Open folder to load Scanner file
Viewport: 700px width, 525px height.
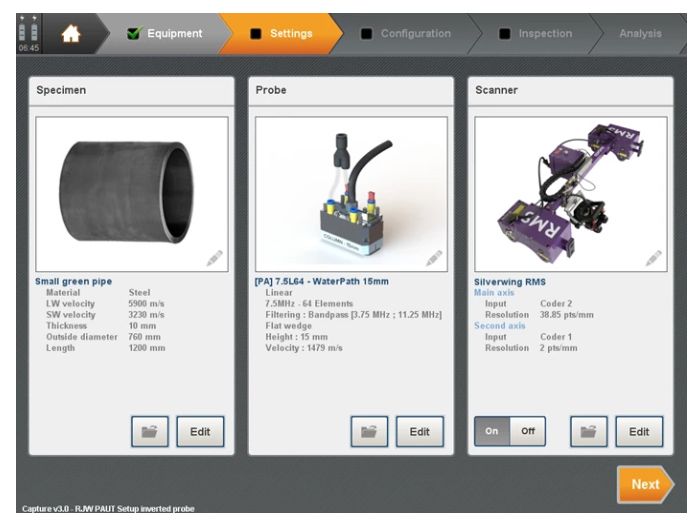coord(589,432)
